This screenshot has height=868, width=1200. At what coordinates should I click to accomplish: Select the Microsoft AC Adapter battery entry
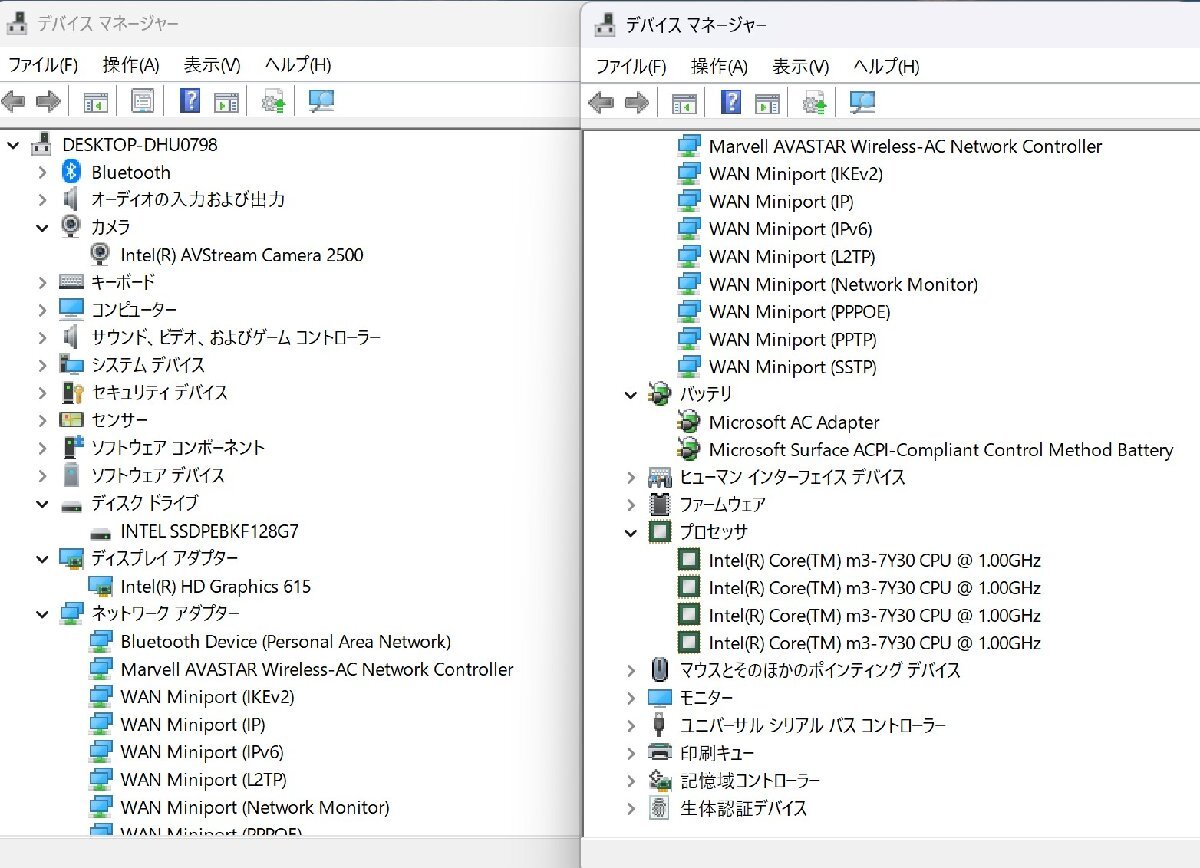click(795, 422)
